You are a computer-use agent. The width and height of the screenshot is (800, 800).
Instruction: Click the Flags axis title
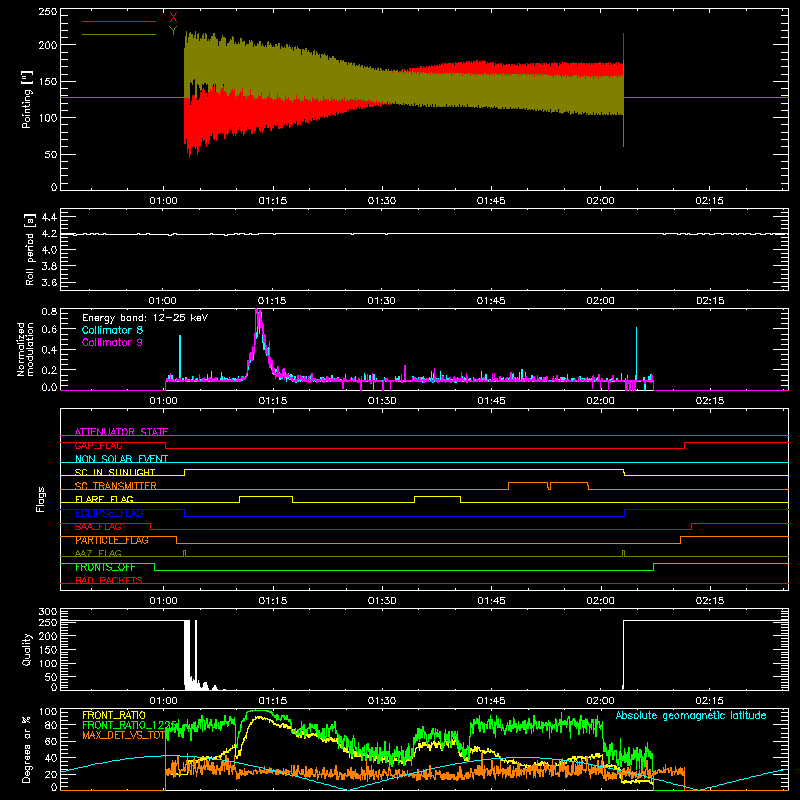point(41,499)
